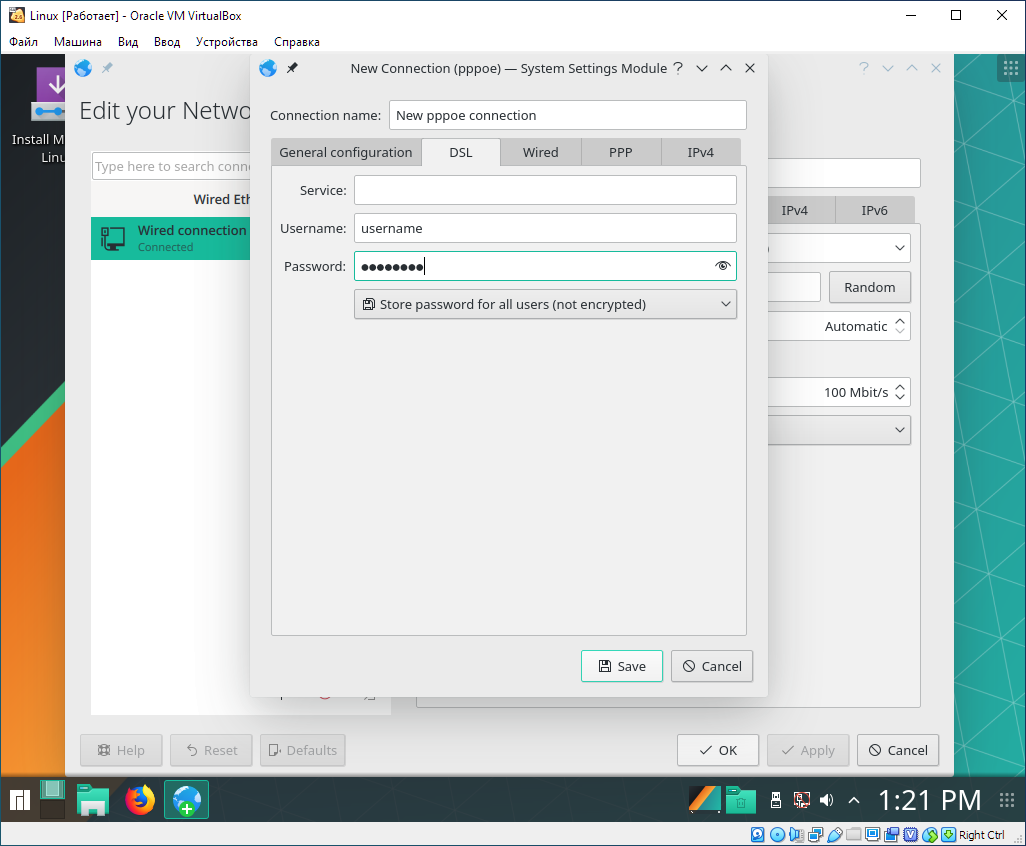This screenshot has width=1026, height=846.
Task: Open the 100 Mbit/s speed selector
Action: click(860, 392)
